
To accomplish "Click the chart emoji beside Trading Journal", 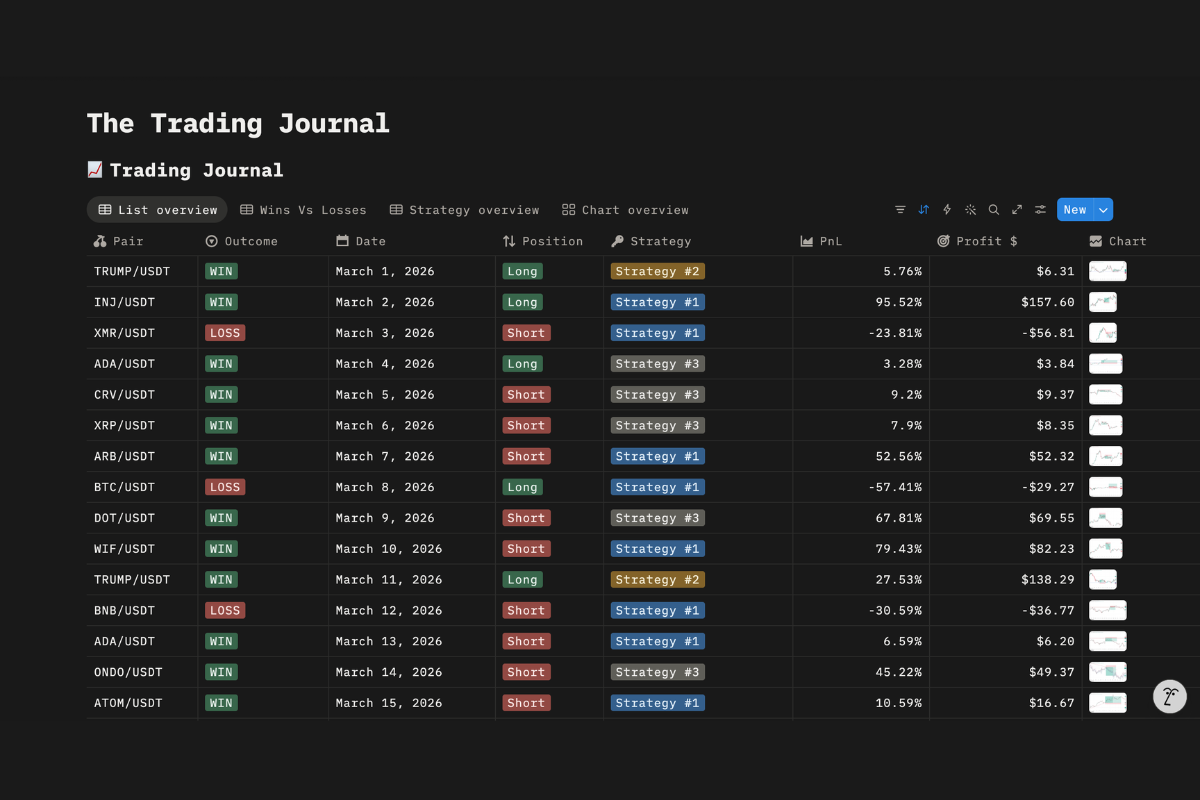I will 95,170.
